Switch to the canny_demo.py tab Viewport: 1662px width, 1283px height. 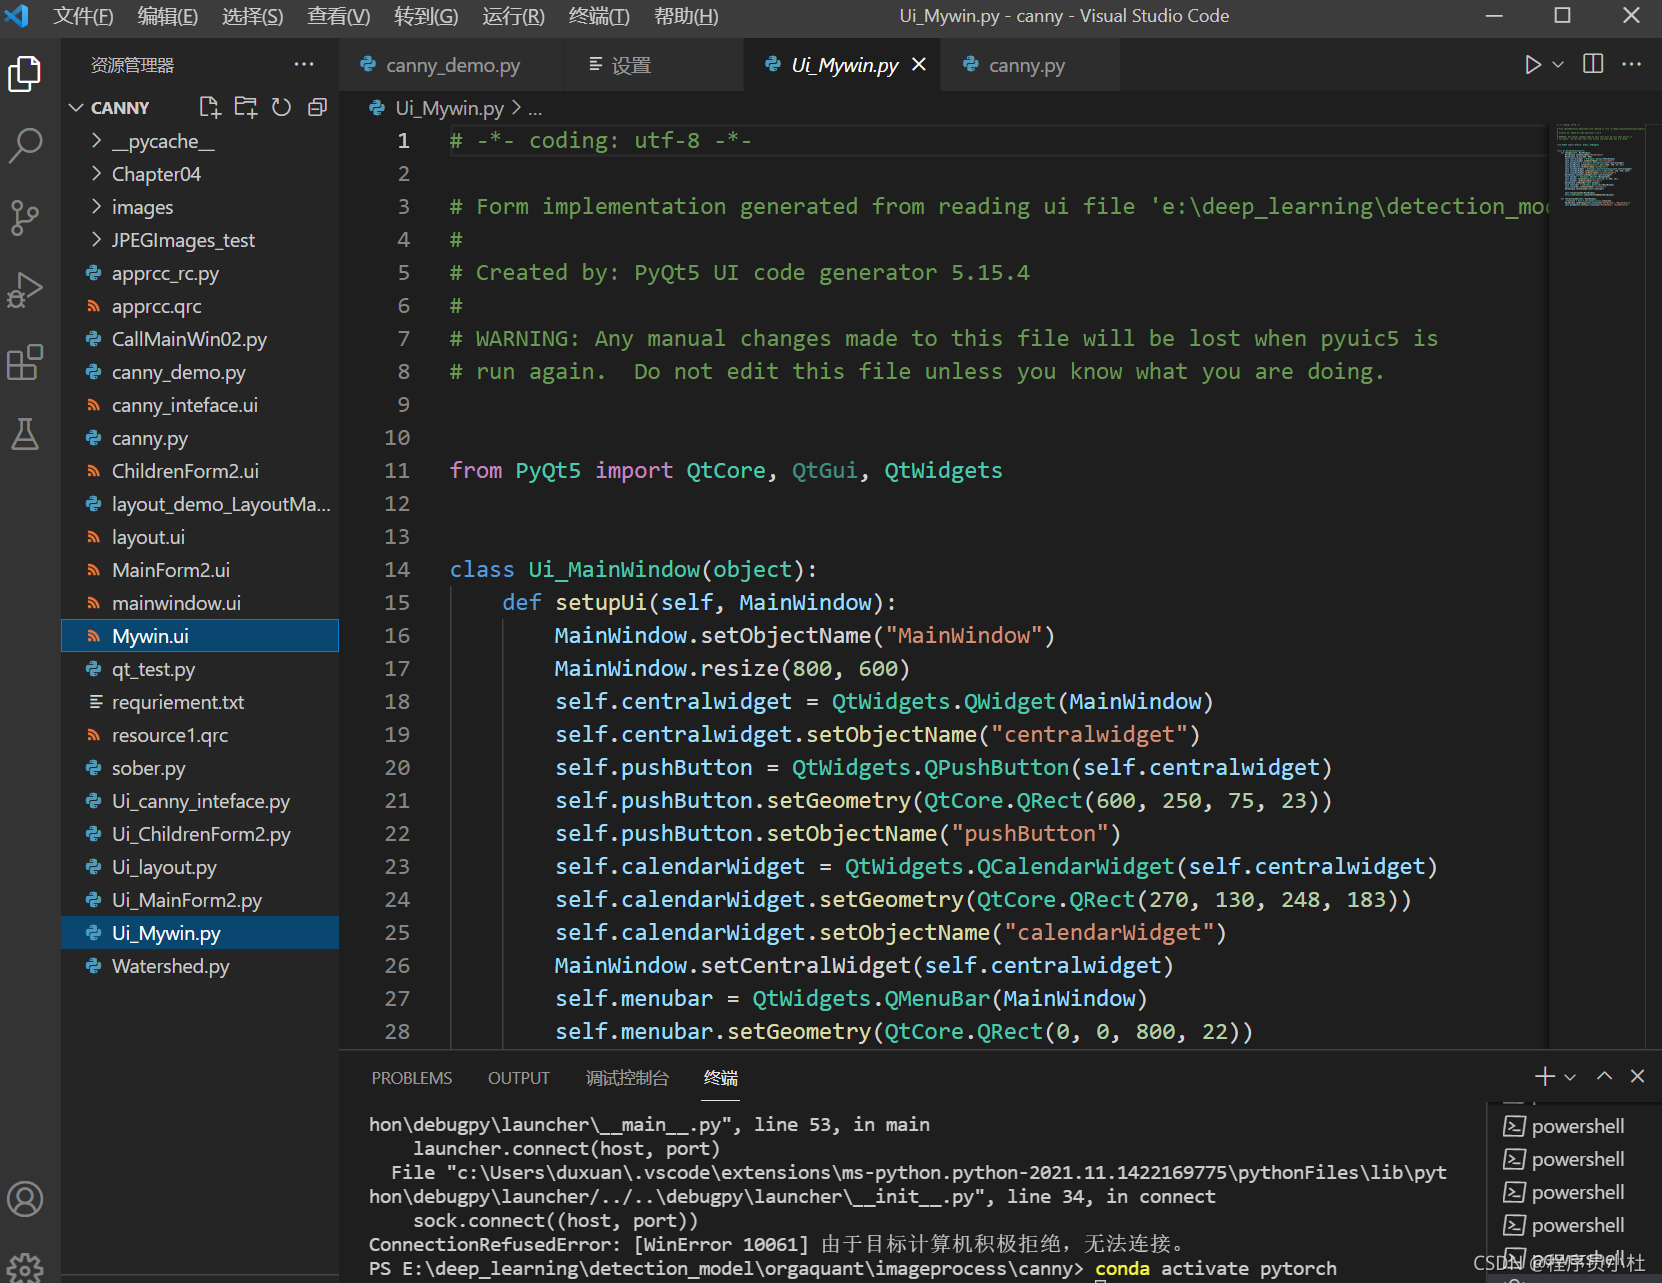pyautogui.click(x=452, y=65)
